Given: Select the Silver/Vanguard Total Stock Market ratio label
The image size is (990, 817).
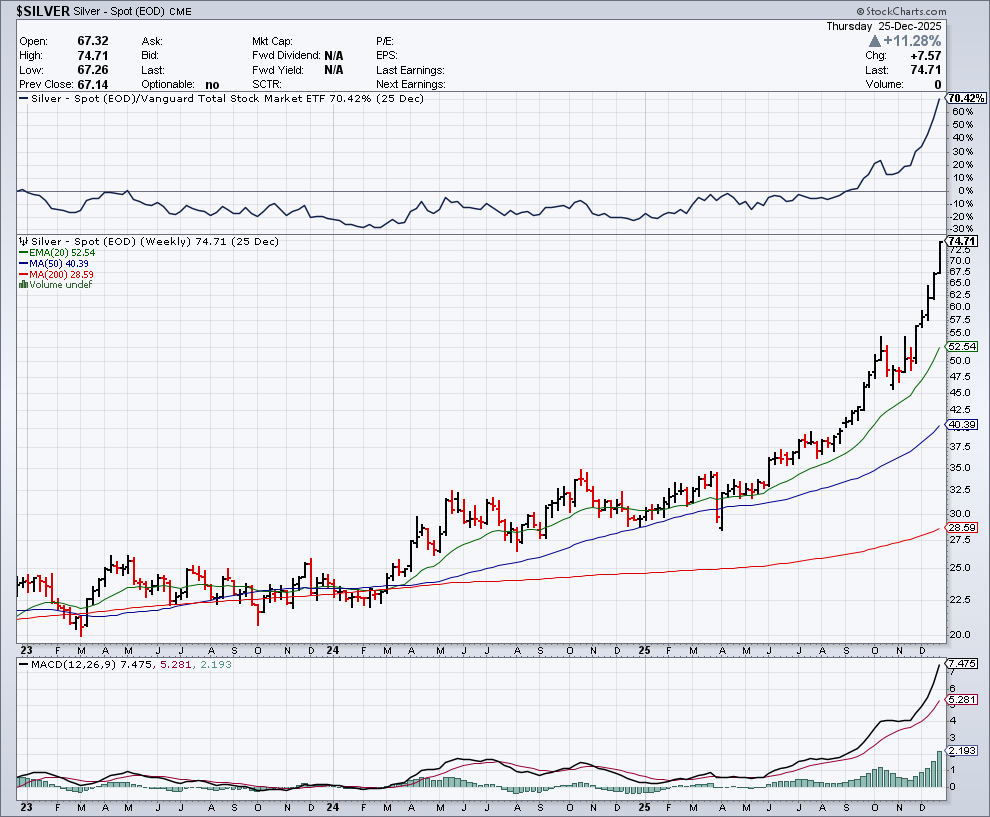Looking at the screenshot, I should pos(220,98).
